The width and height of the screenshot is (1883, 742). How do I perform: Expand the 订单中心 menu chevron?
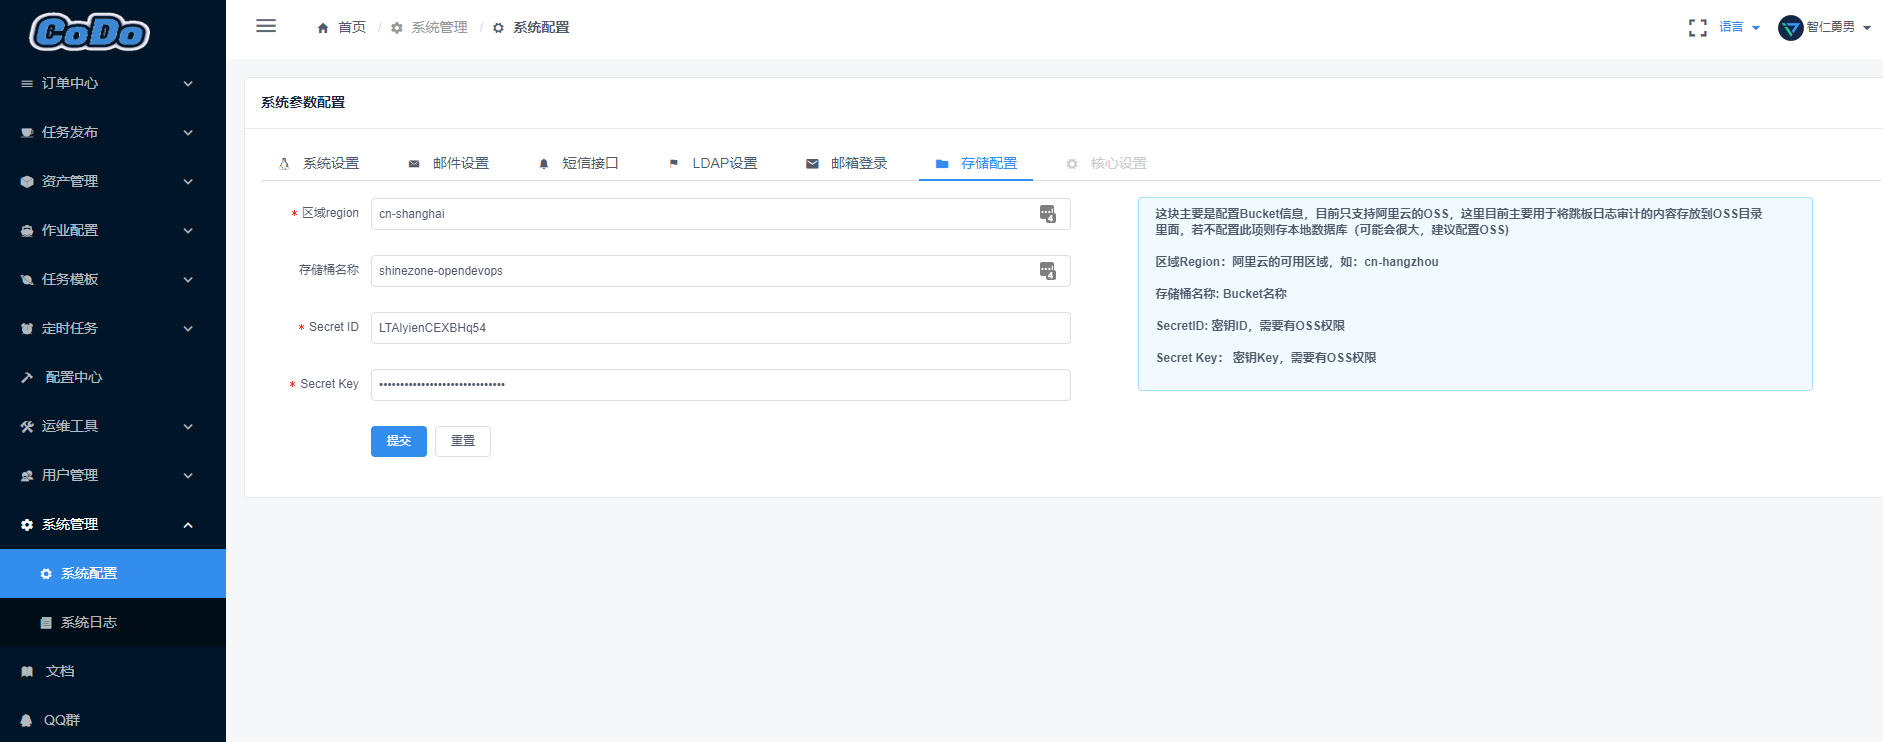pyautogui.click(x=188, y=84)
